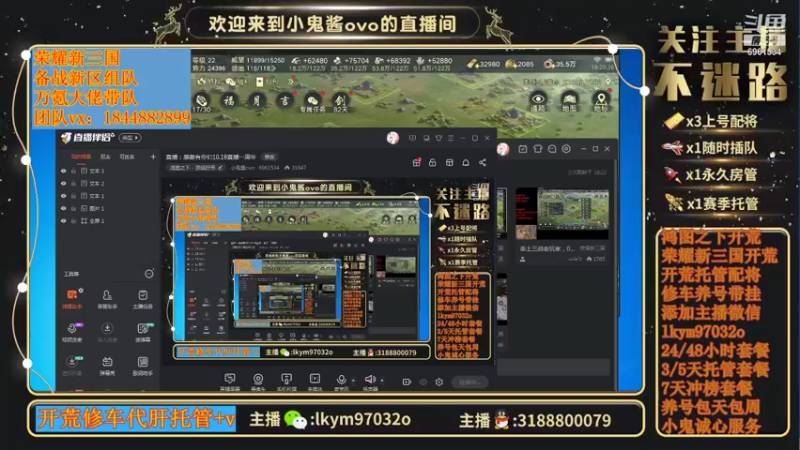Open the layout icon above preview

pos(449,162)
